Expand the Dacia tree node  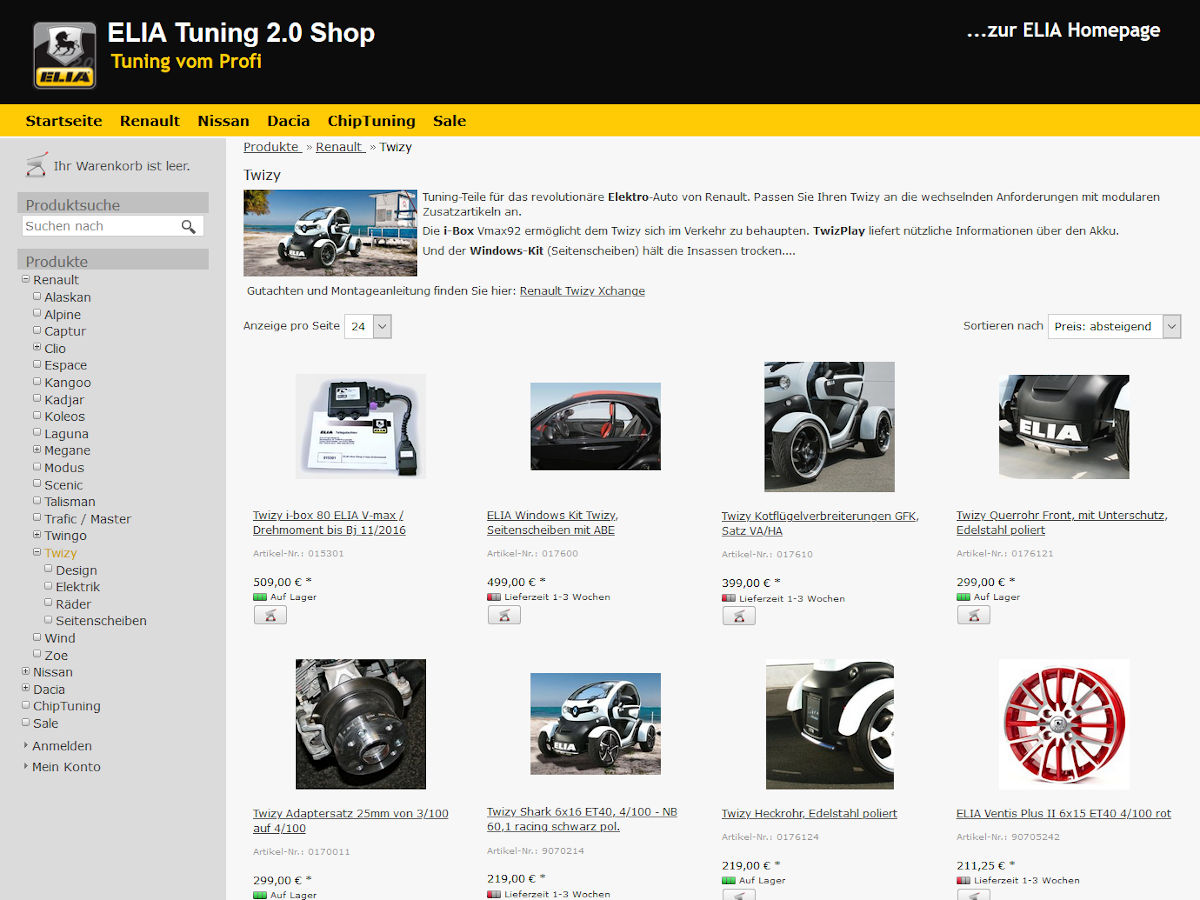click(x=26, y=689)
